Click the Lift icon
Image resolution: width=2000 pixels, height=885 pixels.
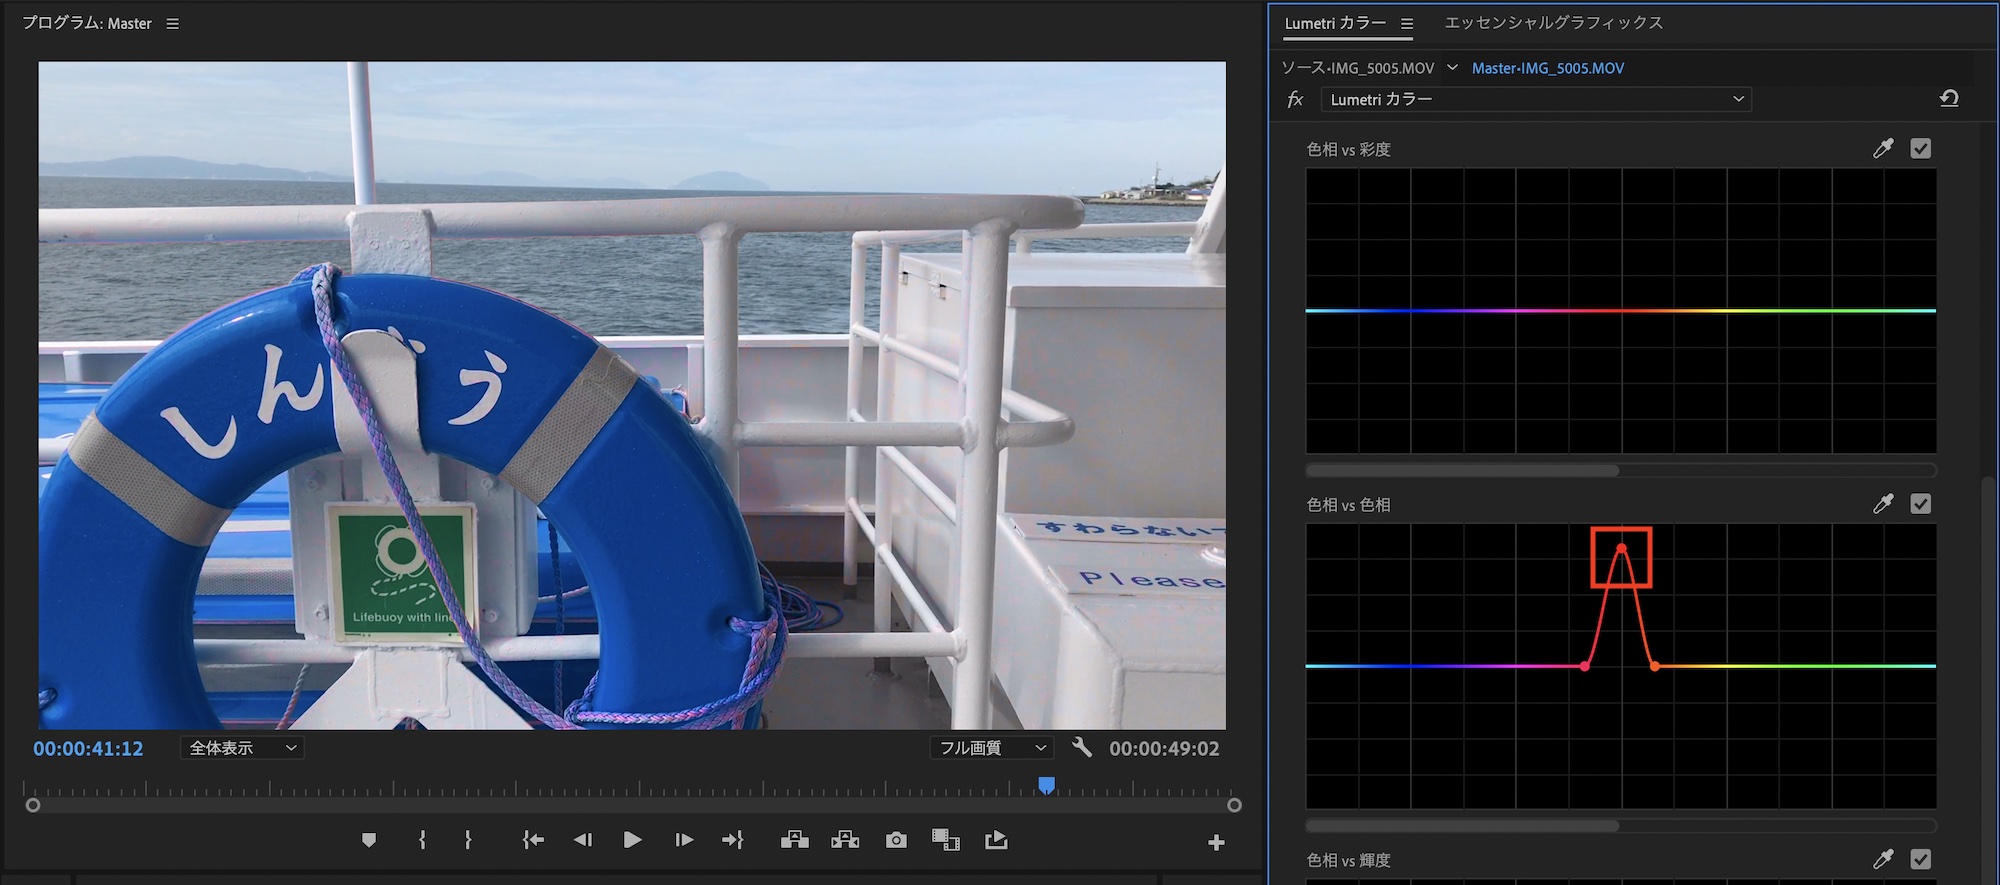(x=795, y=840)
